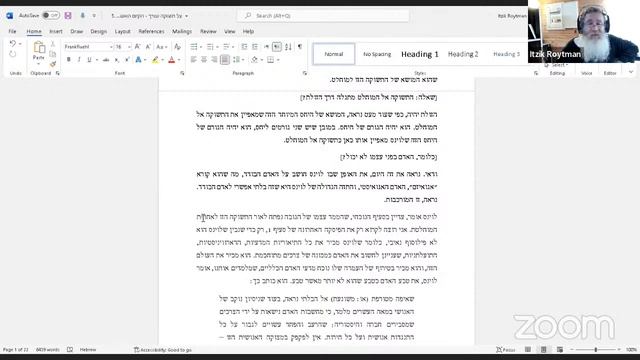
Task: Click into the Search box
Action: pos(323,16)
